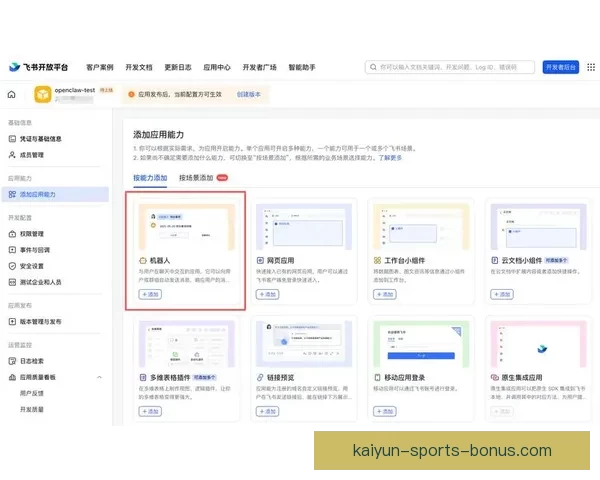Open 应用中心 in top navigation

coord(217,67)
